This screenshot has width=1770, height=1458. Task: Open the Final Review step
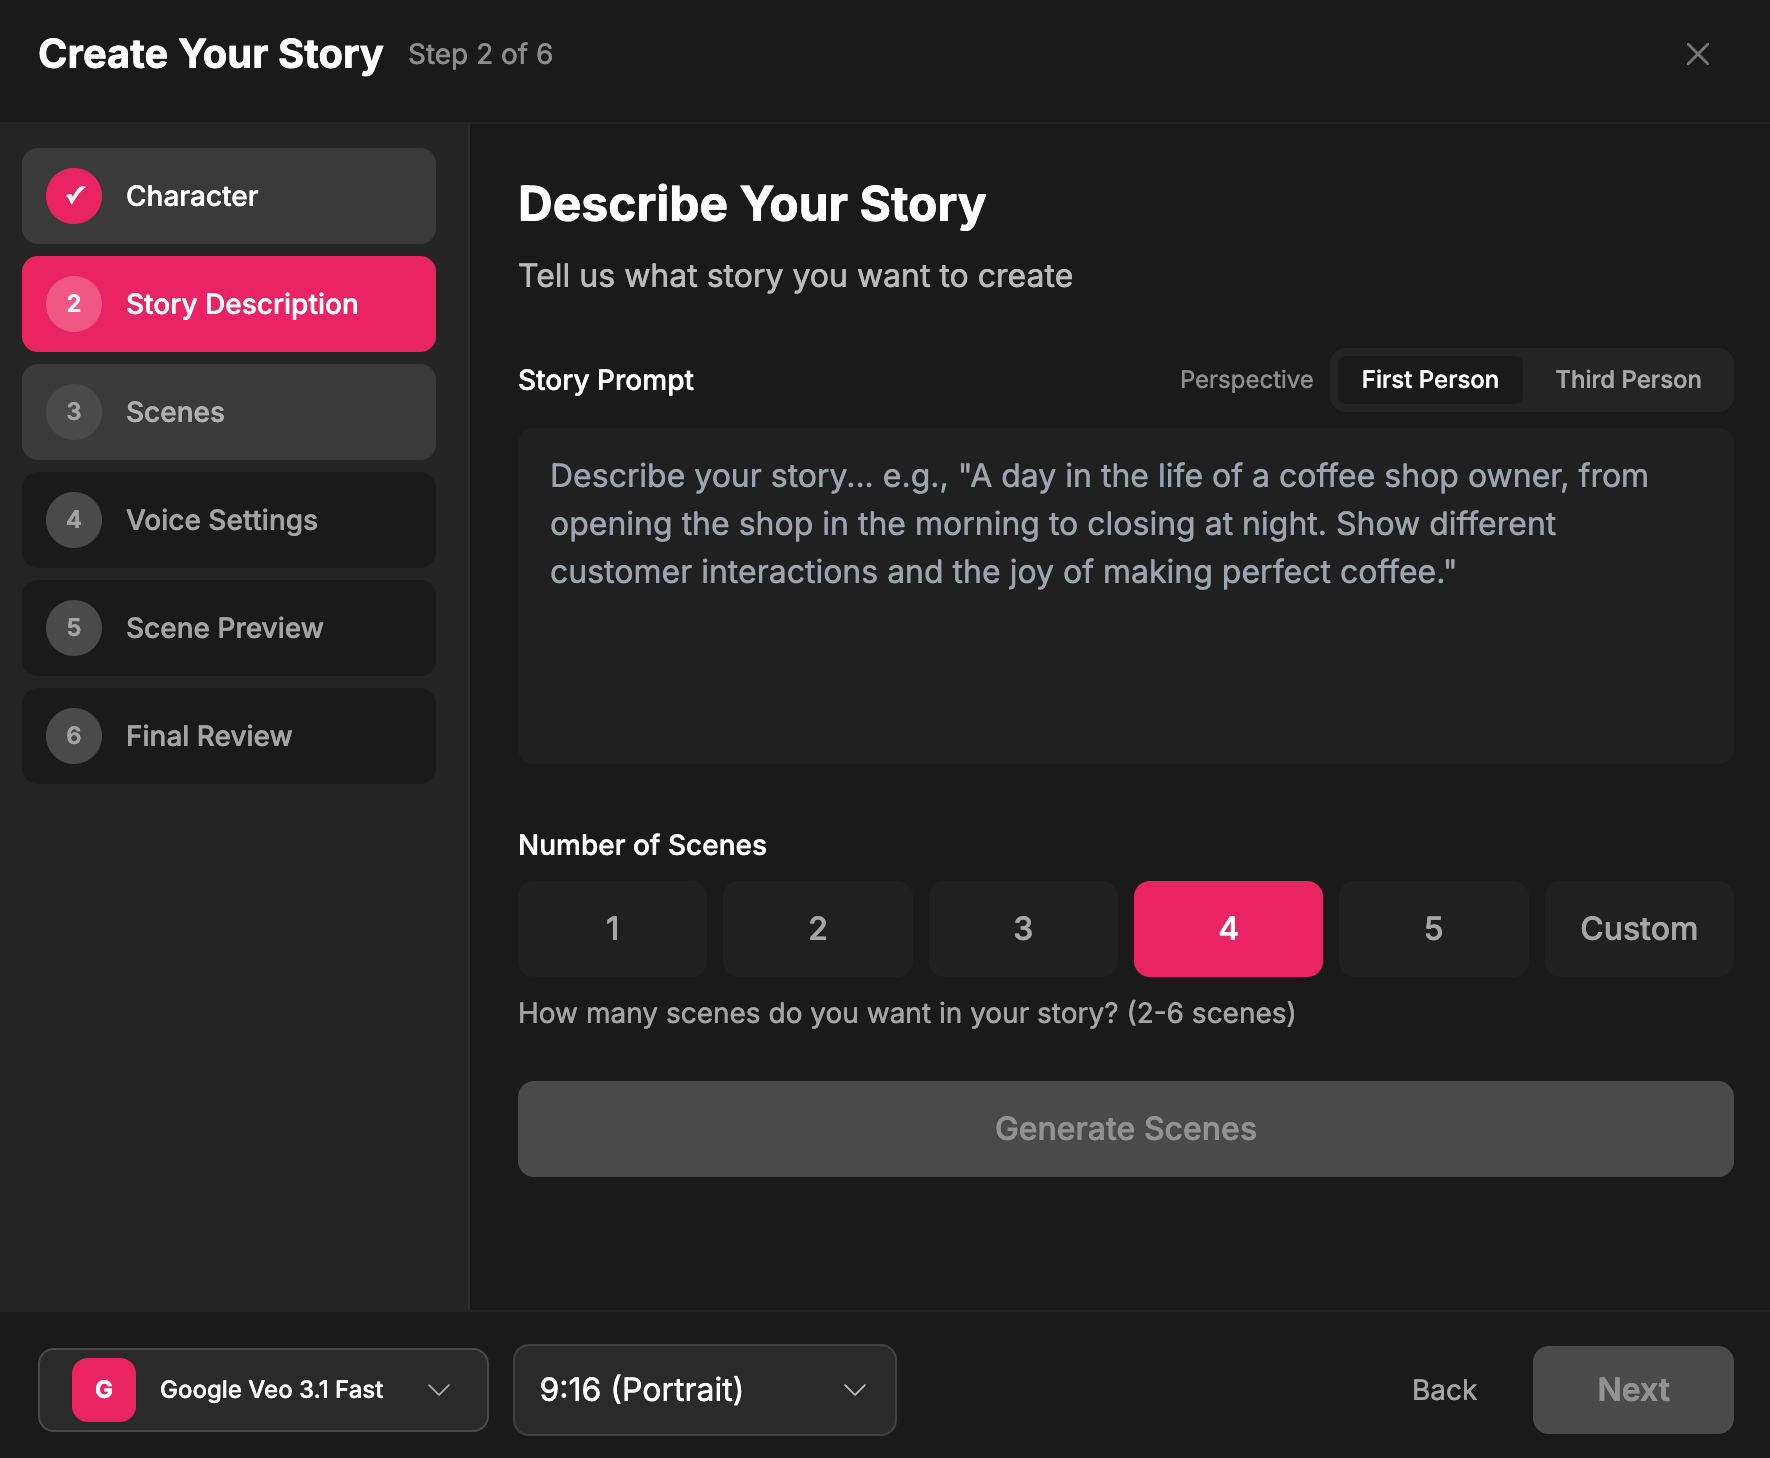(229, 736)
